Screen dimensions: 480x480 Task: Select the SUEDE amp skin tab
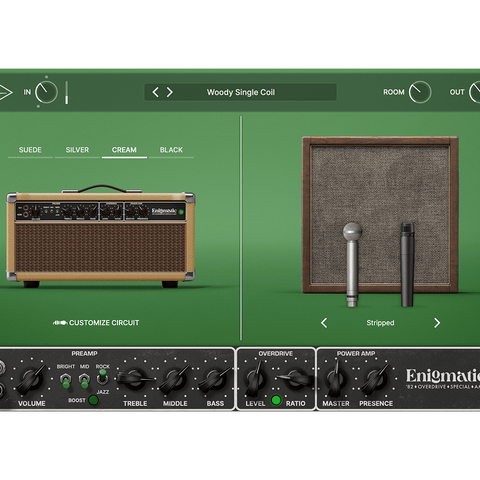(x=30, y=150)
